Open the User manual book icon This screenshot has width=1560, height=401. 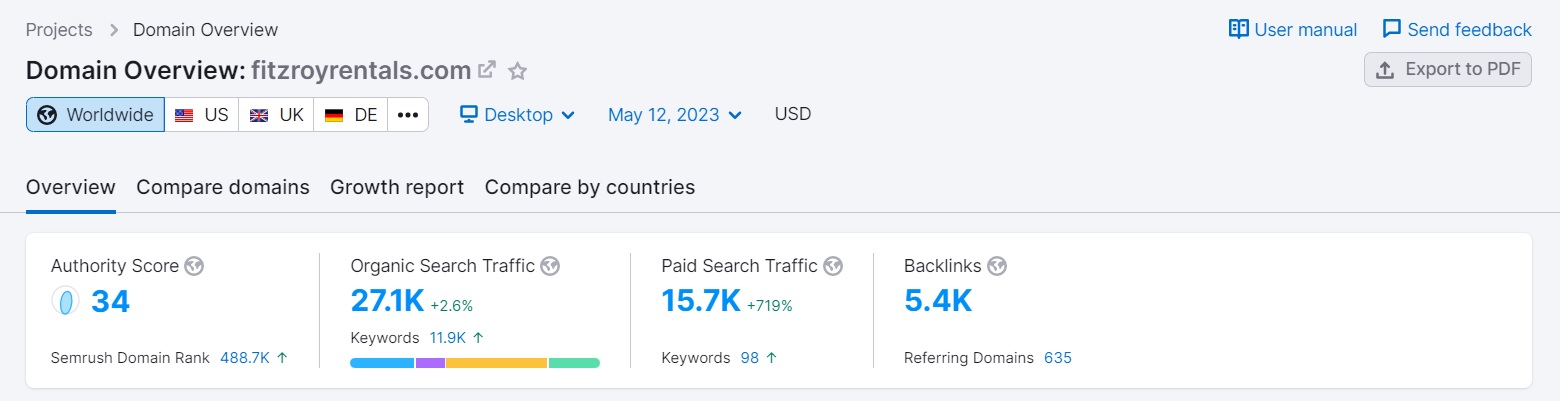[x=1239, y=29]
